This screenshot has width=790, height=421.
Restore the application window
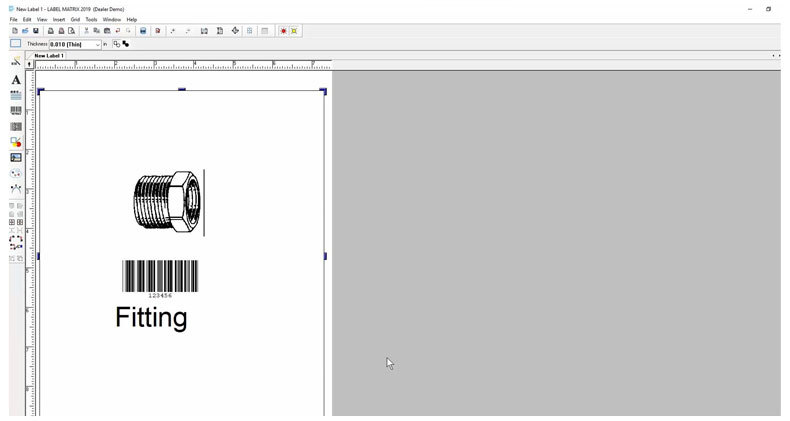pyautogui.click(x=768, y=9)
